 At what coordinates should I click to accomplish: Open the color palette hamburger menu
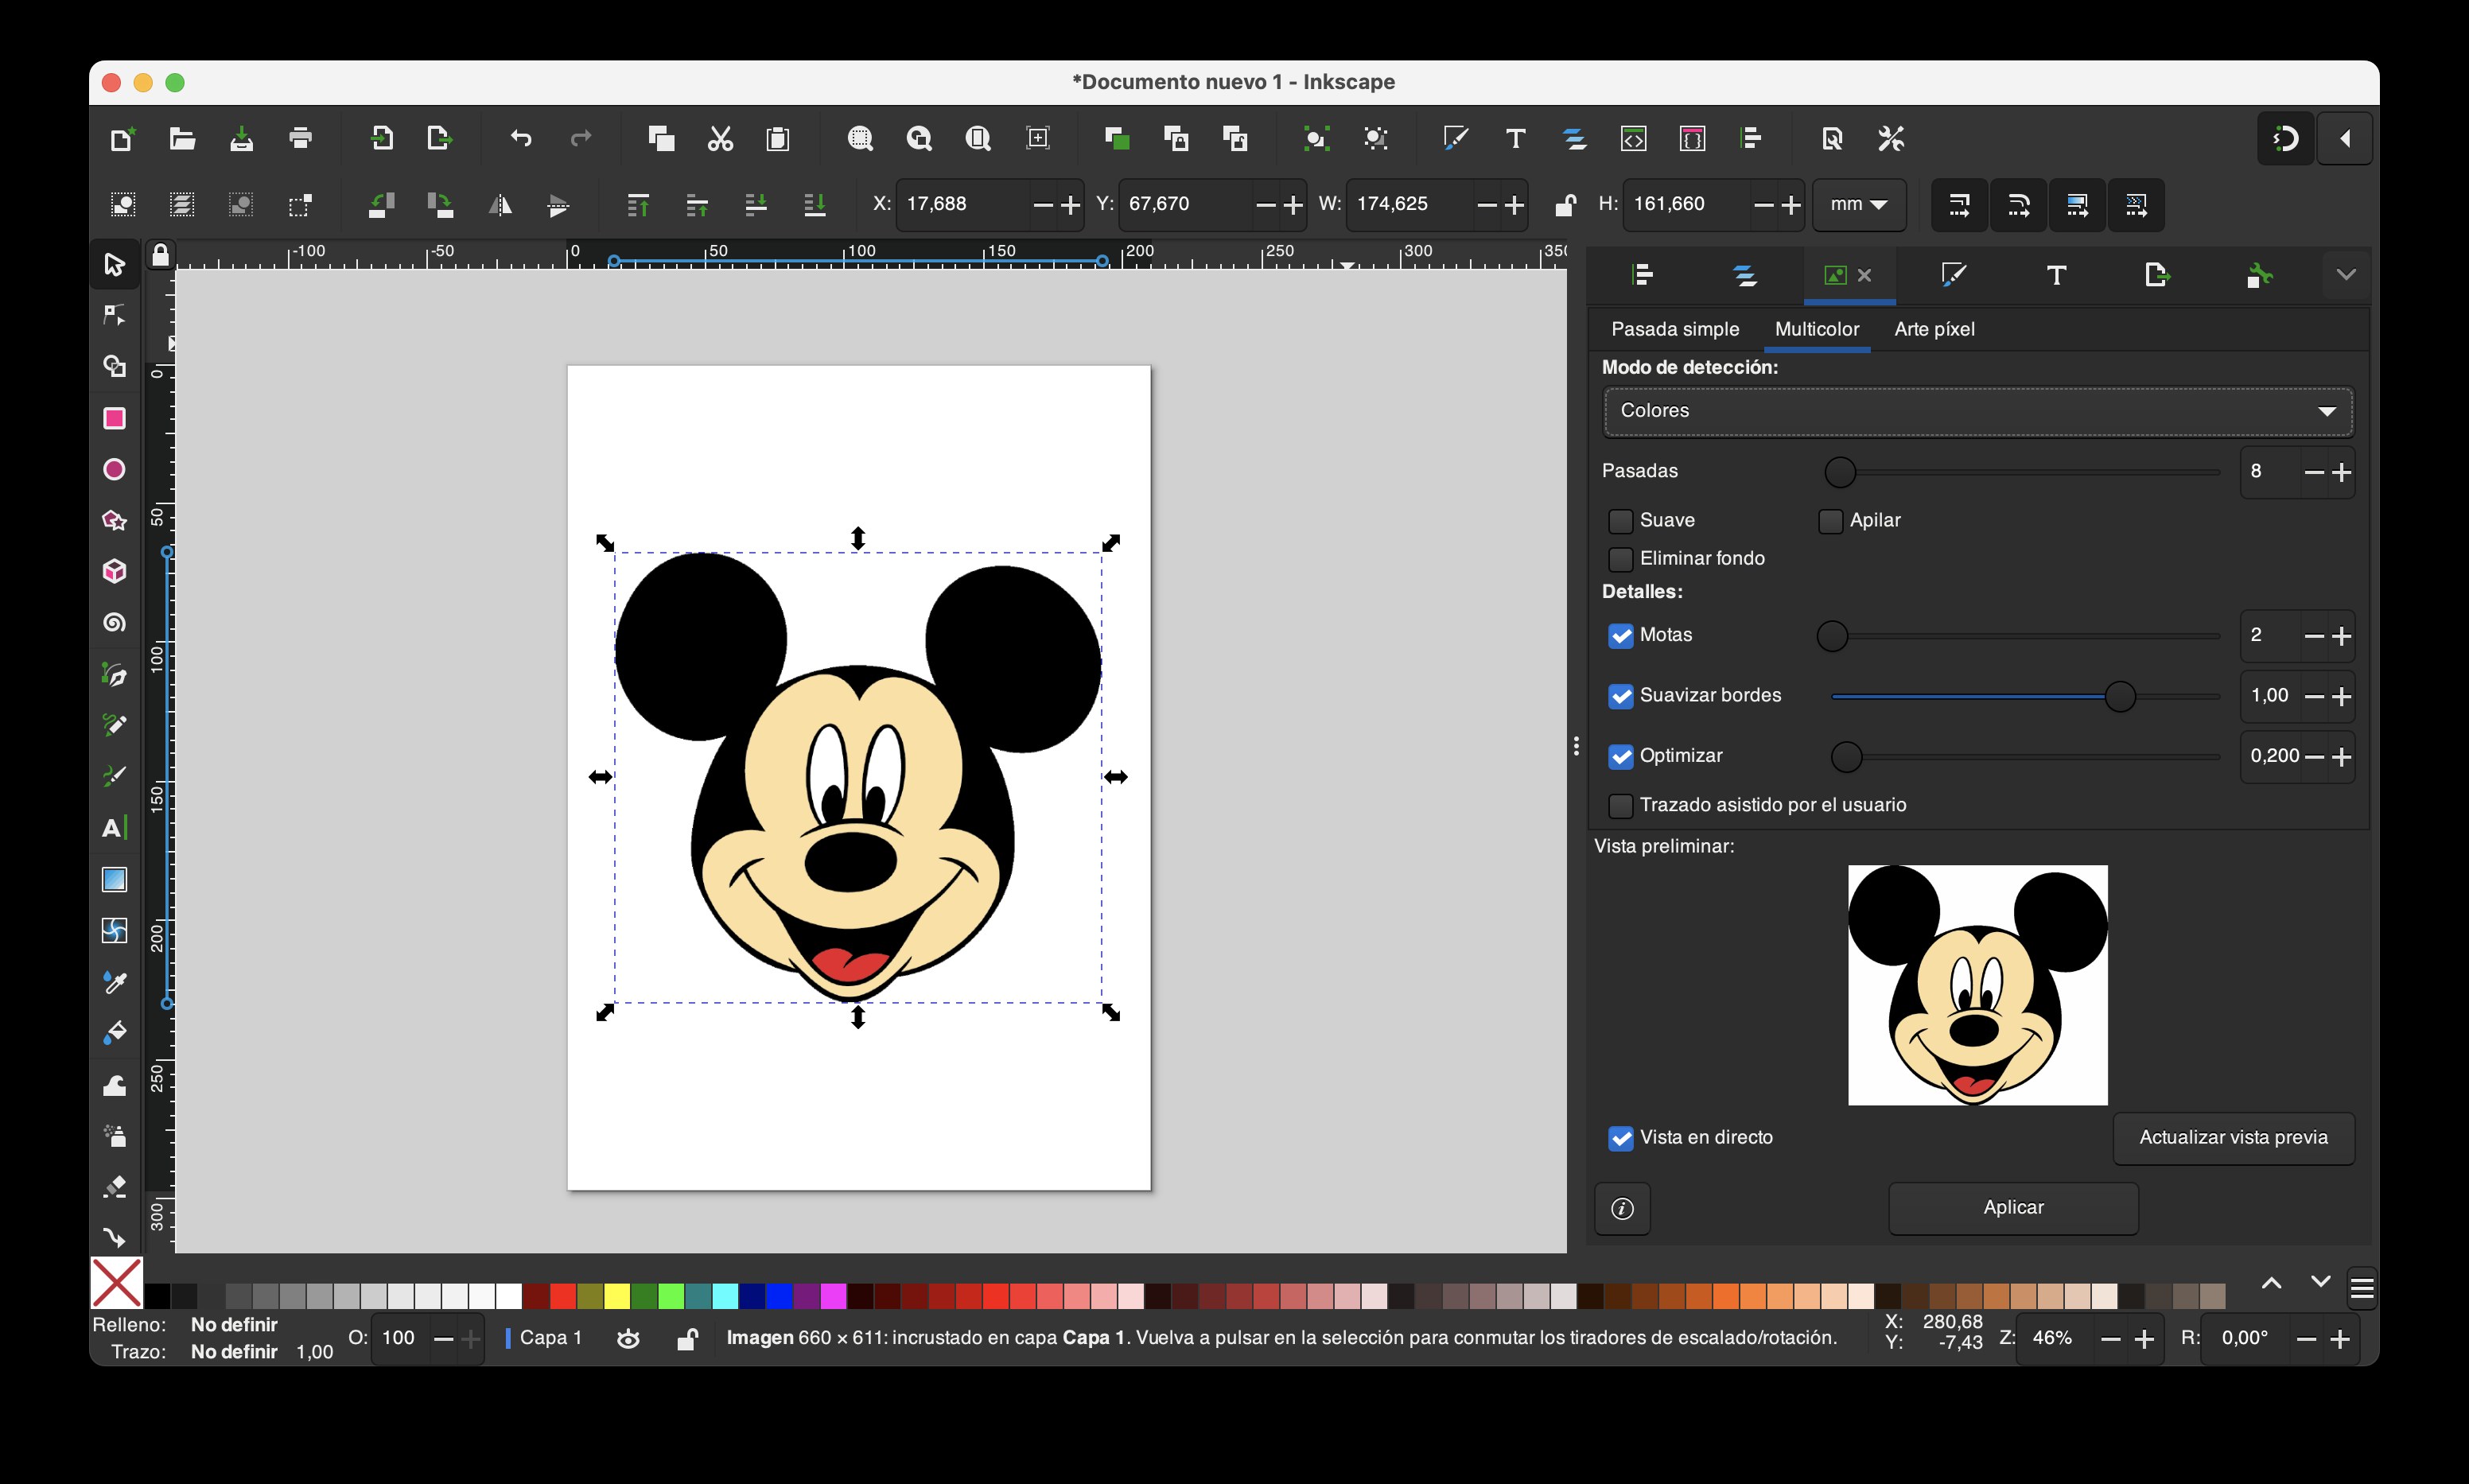tap(2361, 1288)
